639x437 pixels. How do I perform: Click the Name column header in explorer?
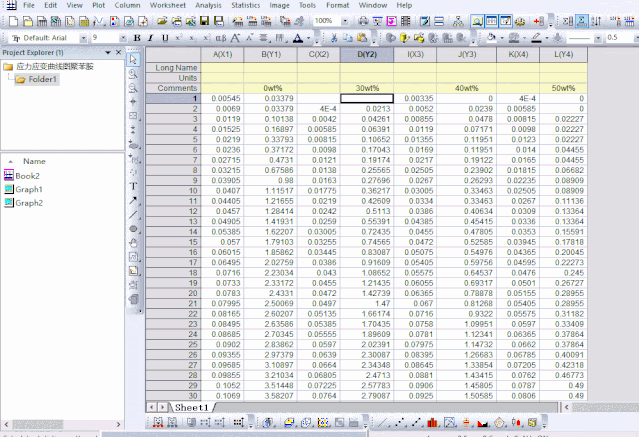34,161
